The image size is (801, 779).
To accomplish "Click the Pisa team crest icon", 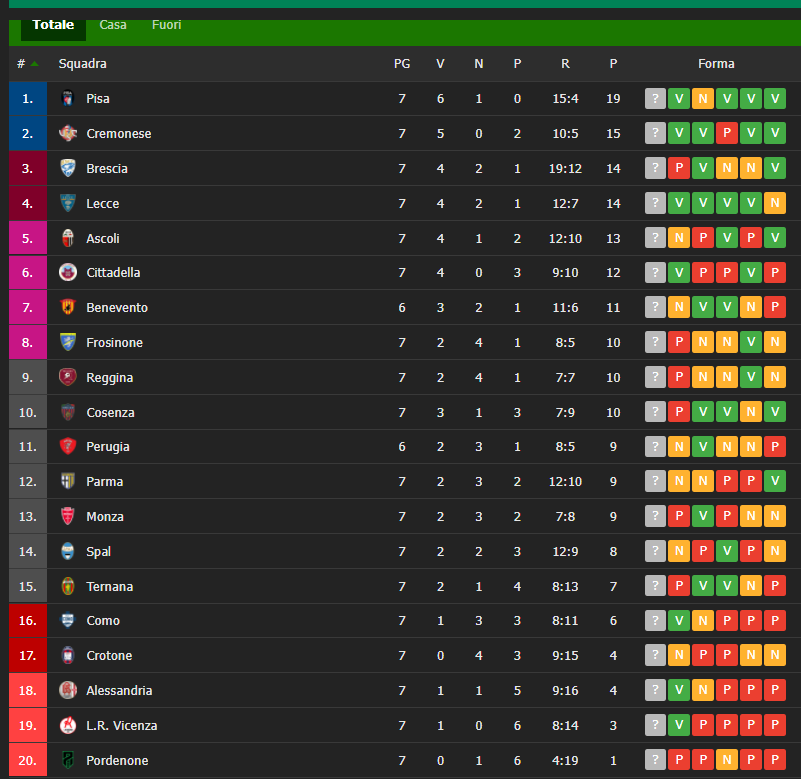I will pyautogui.click(x=67, y=98).
